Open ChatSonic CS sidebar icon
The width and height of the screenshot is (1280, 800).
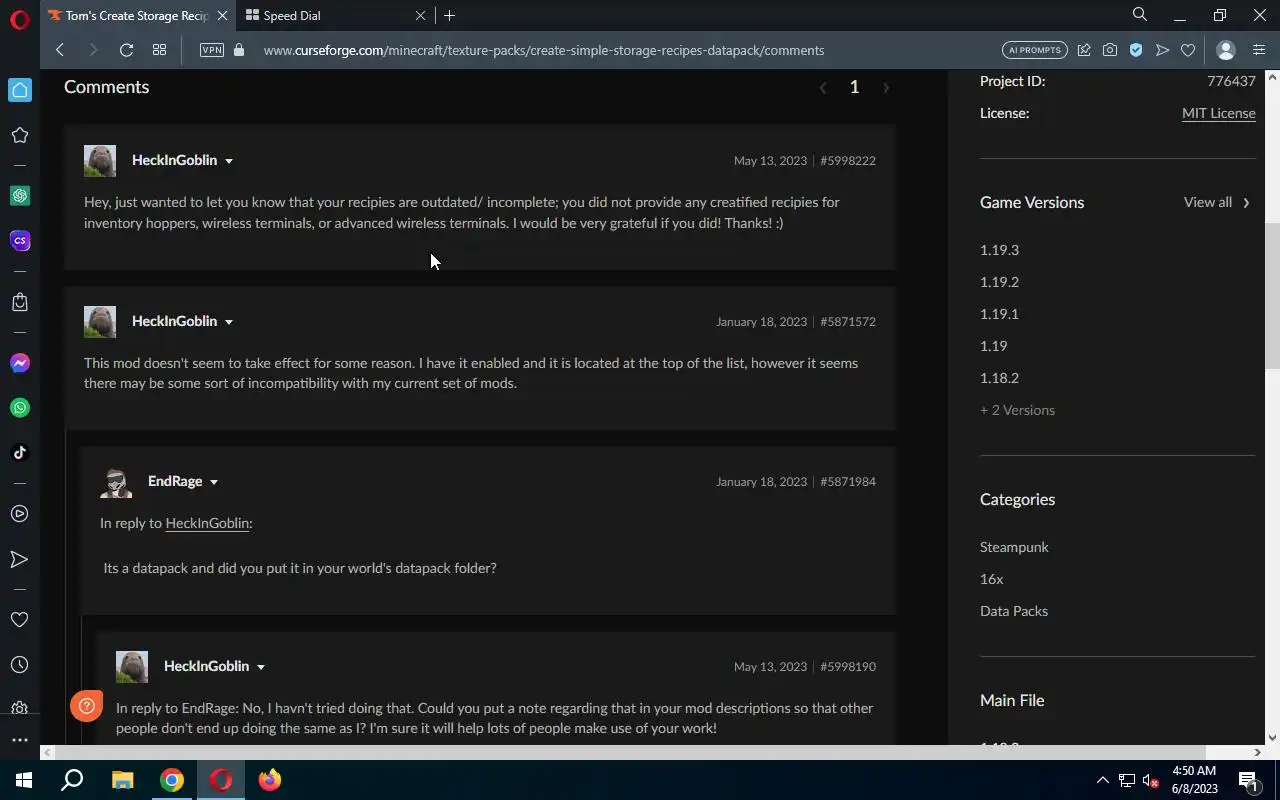point(19,241)
